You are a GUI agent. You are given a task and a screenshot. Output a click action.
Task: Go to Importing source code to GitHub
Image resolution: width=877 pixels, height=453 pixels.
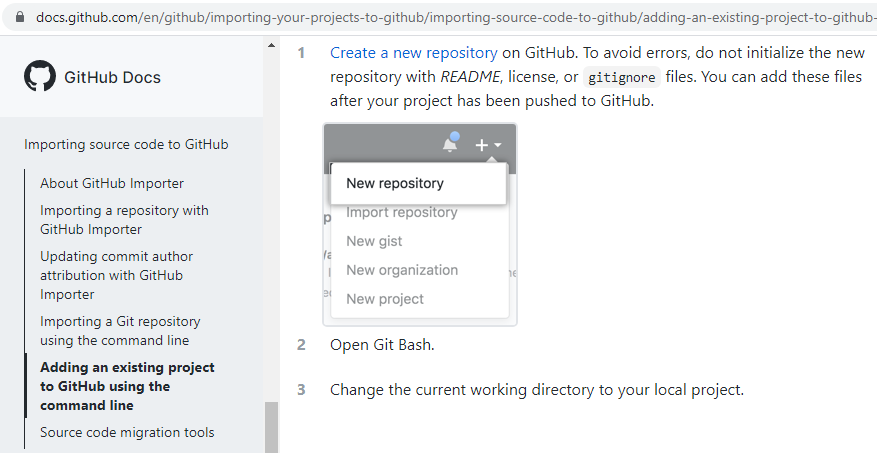[x=126, y=144]
